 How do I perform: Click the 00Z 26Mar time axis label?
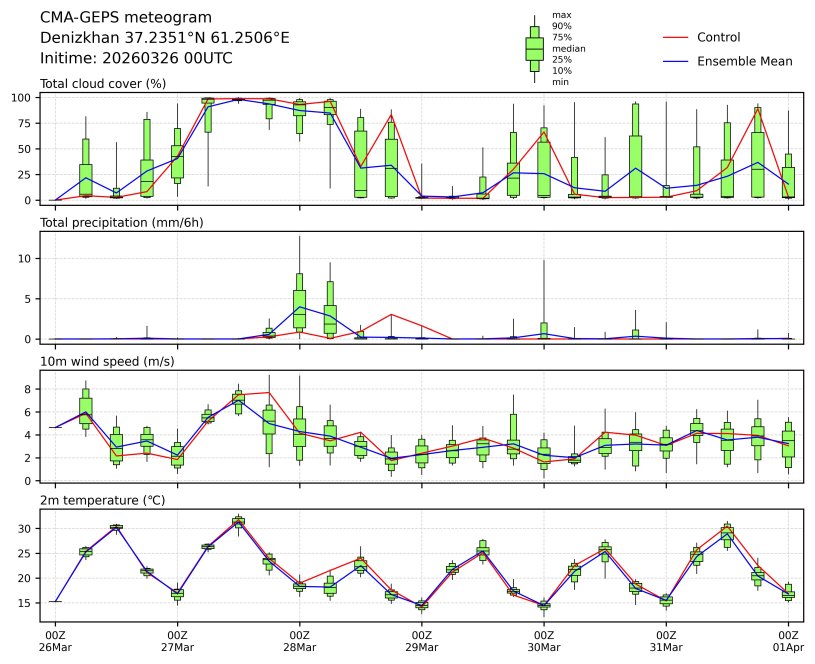pos(55,641)
